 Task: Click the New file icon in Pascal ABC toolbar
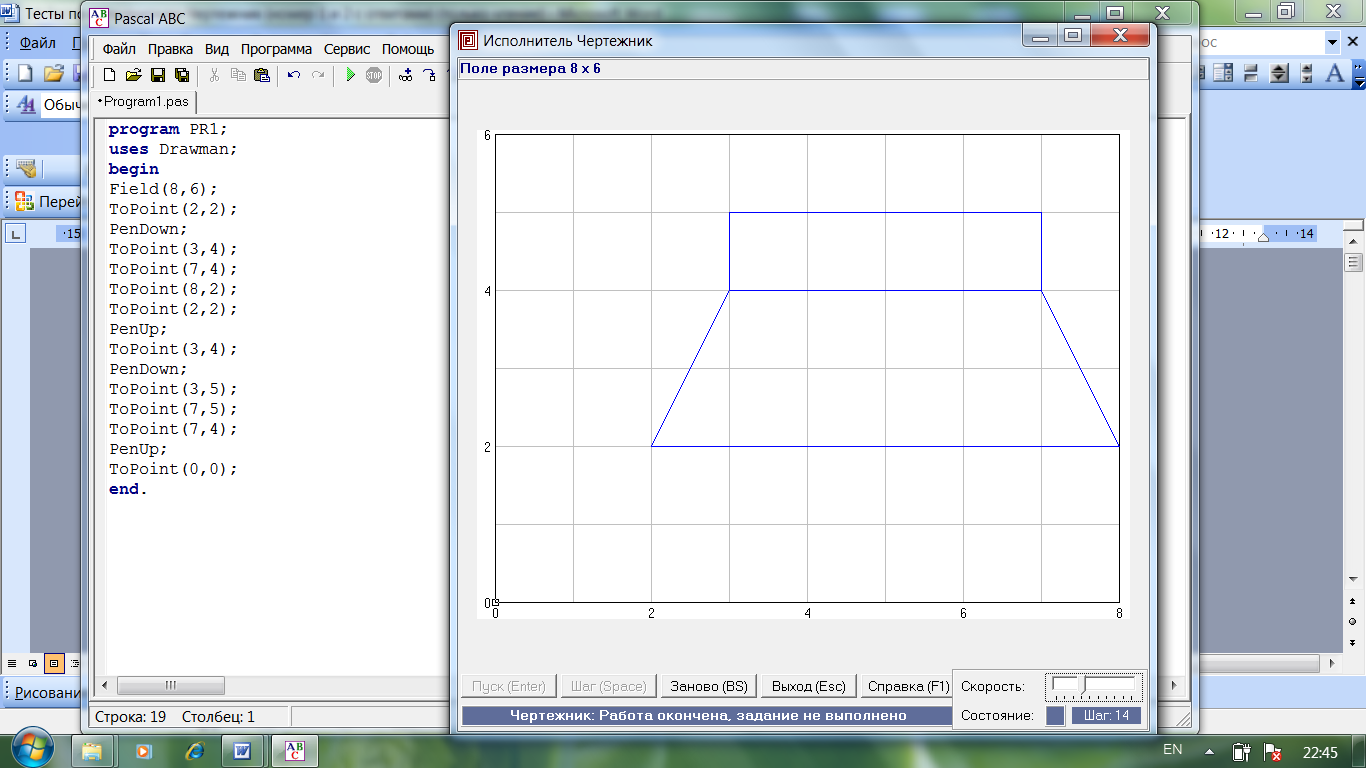pyautogui.click(x=110, y=75)
